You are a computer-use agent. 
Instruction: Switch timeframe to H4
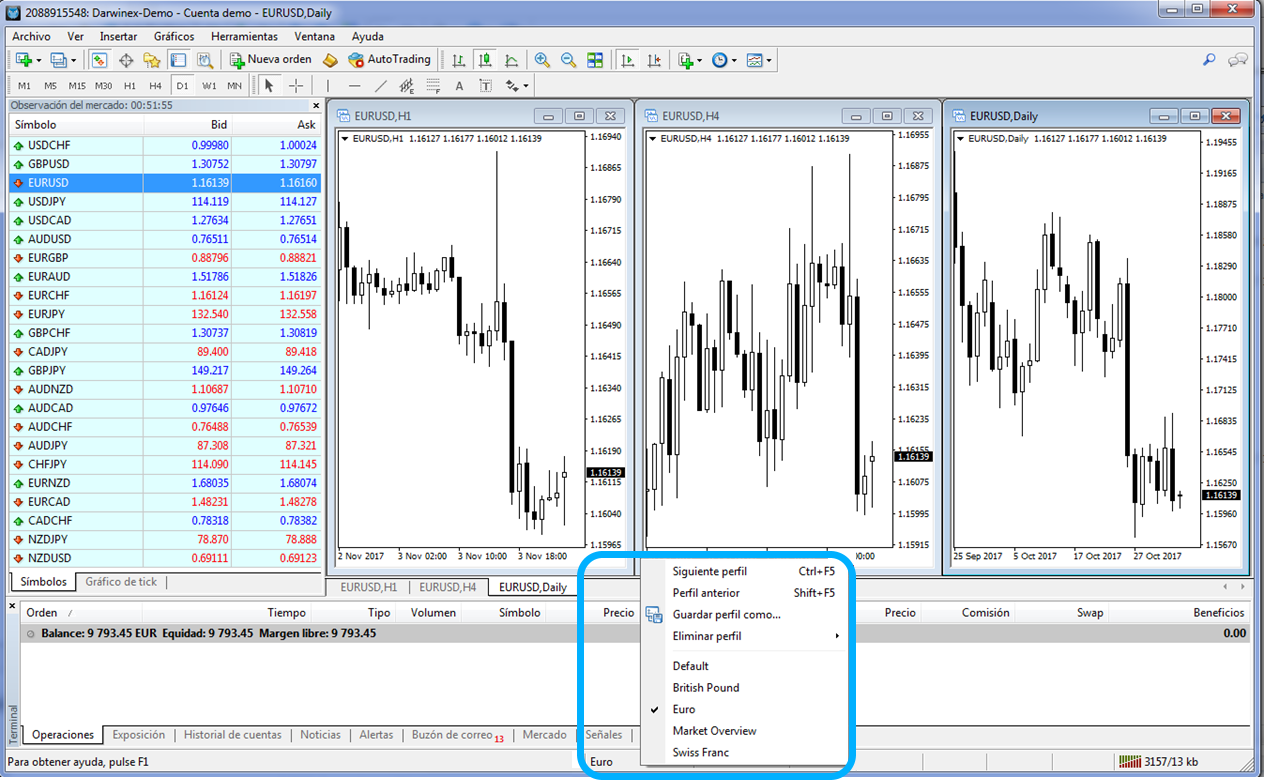click(155, 85)
